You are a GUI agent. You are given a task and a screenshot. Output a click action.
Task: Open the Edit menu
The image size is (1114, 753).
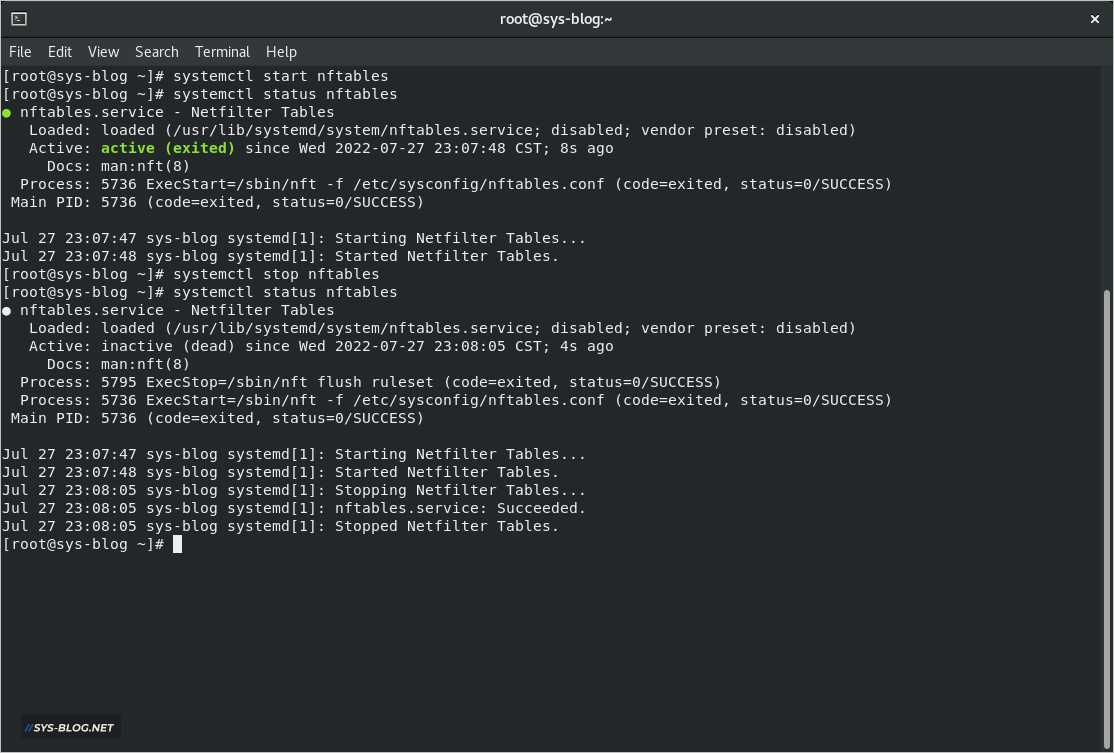pos(60,52)
